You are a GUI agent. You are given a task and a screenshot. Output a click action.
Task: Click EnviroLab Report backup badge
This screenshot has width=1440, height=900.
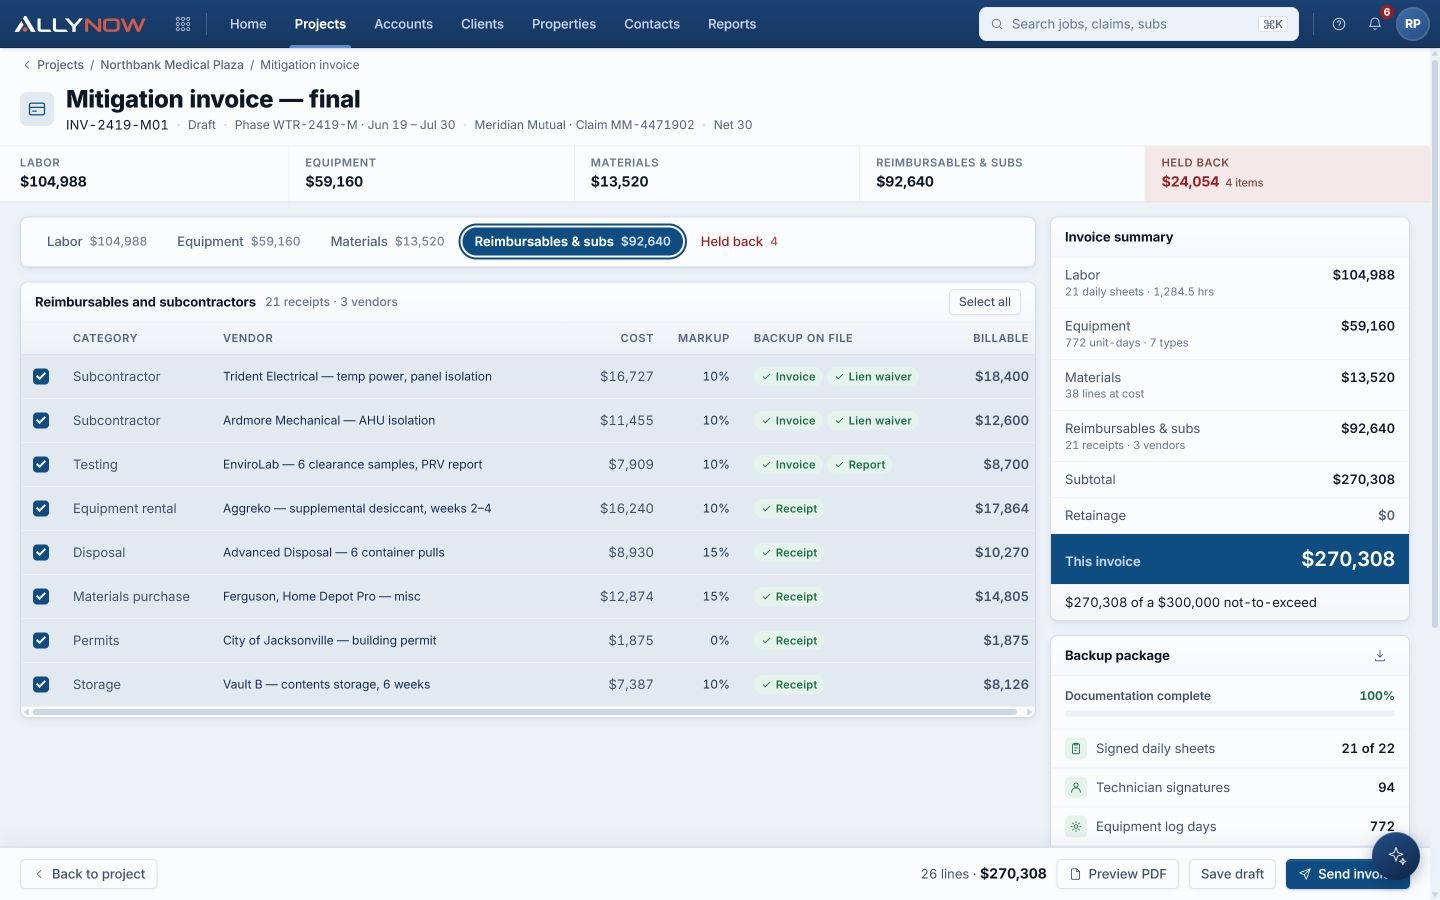tap(860, 465)
